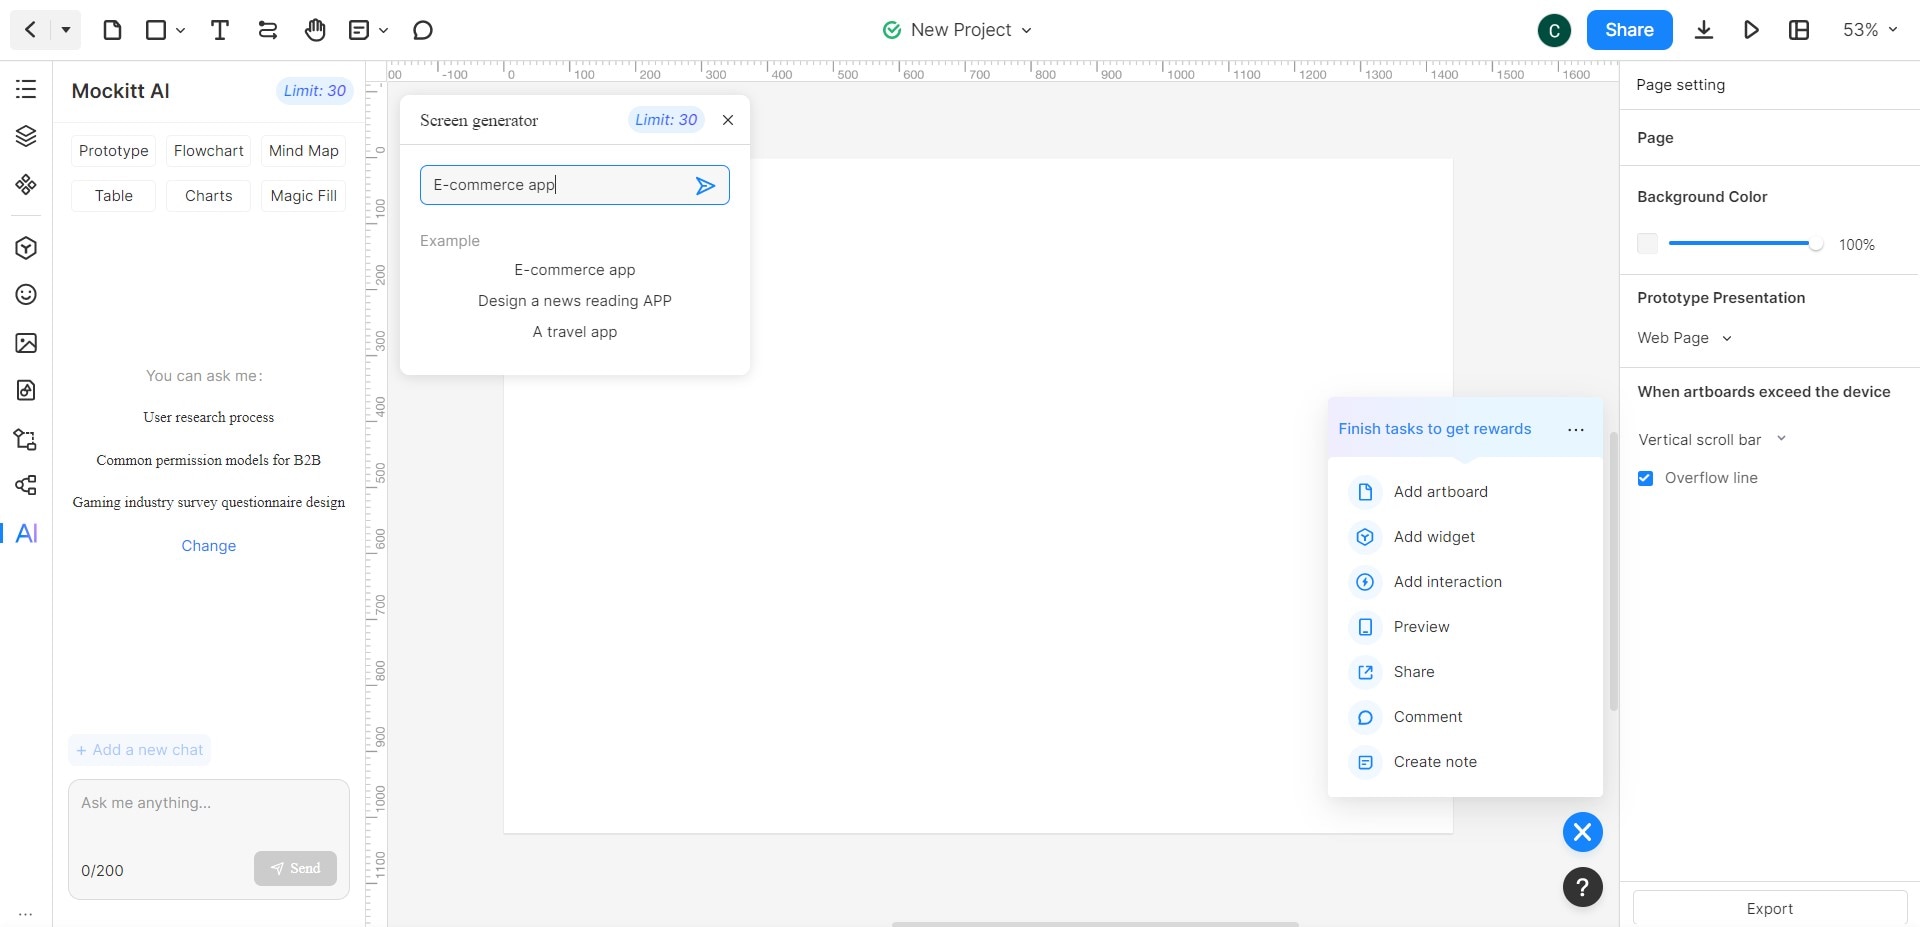The height and width of the screenshot is (927, 1920).
Task: Select the Mind Map AI mode
Action: (304, 151)
